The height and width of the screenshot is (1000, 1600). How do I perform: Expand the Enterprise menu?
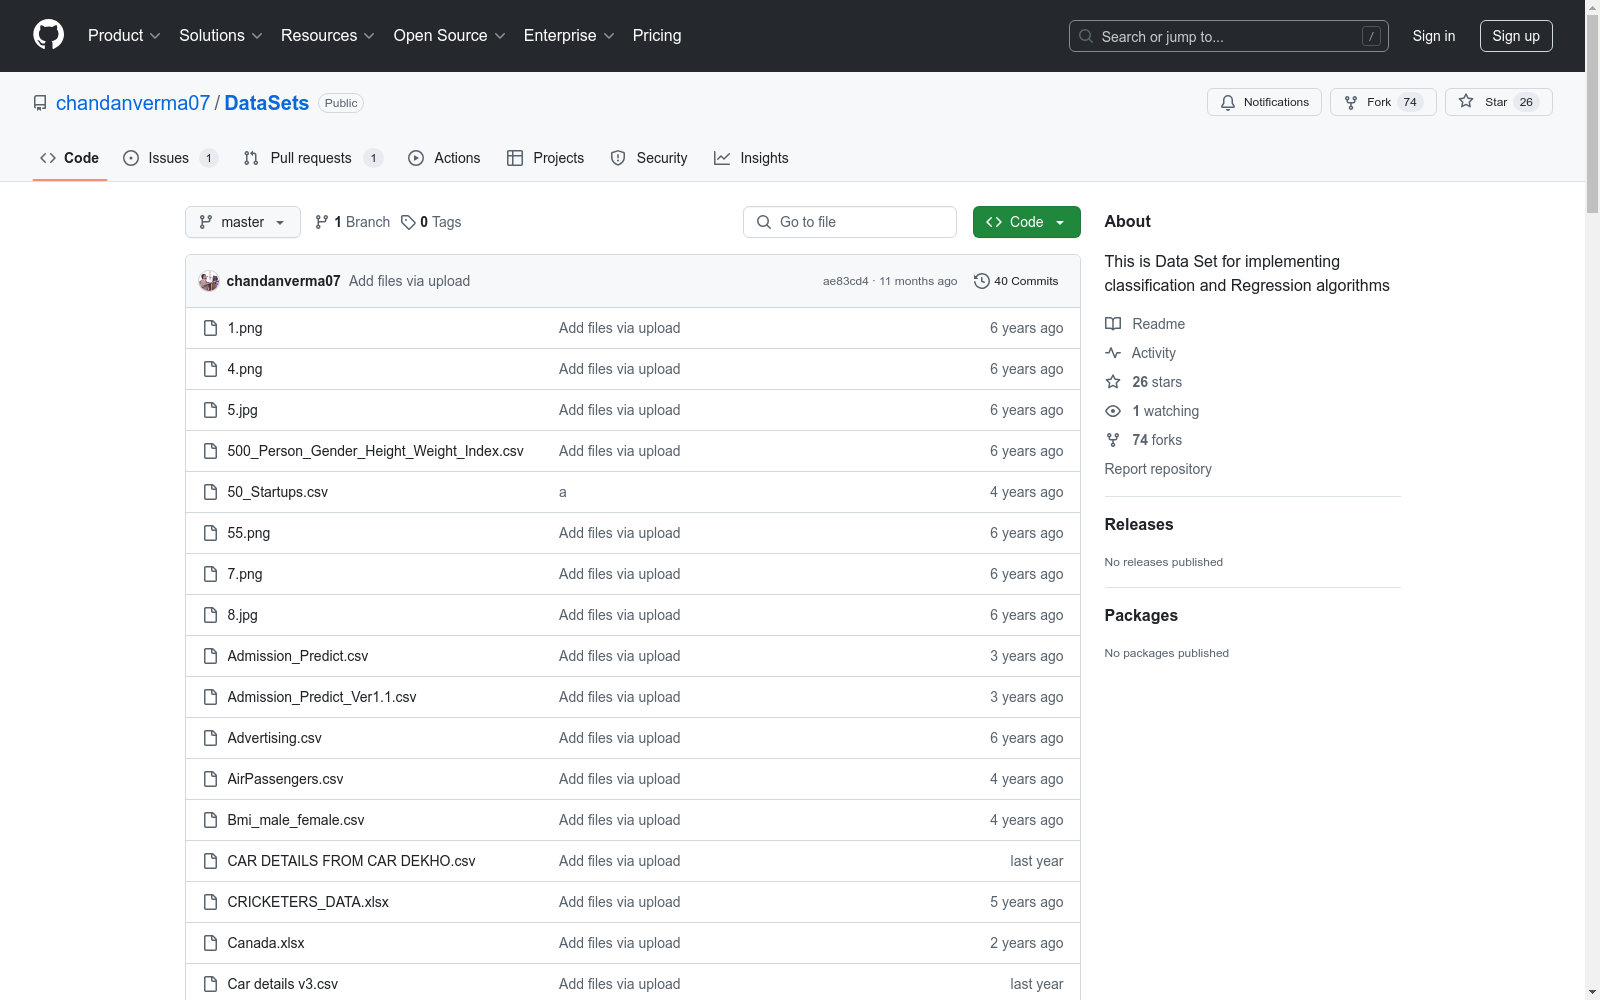[569, 35]
